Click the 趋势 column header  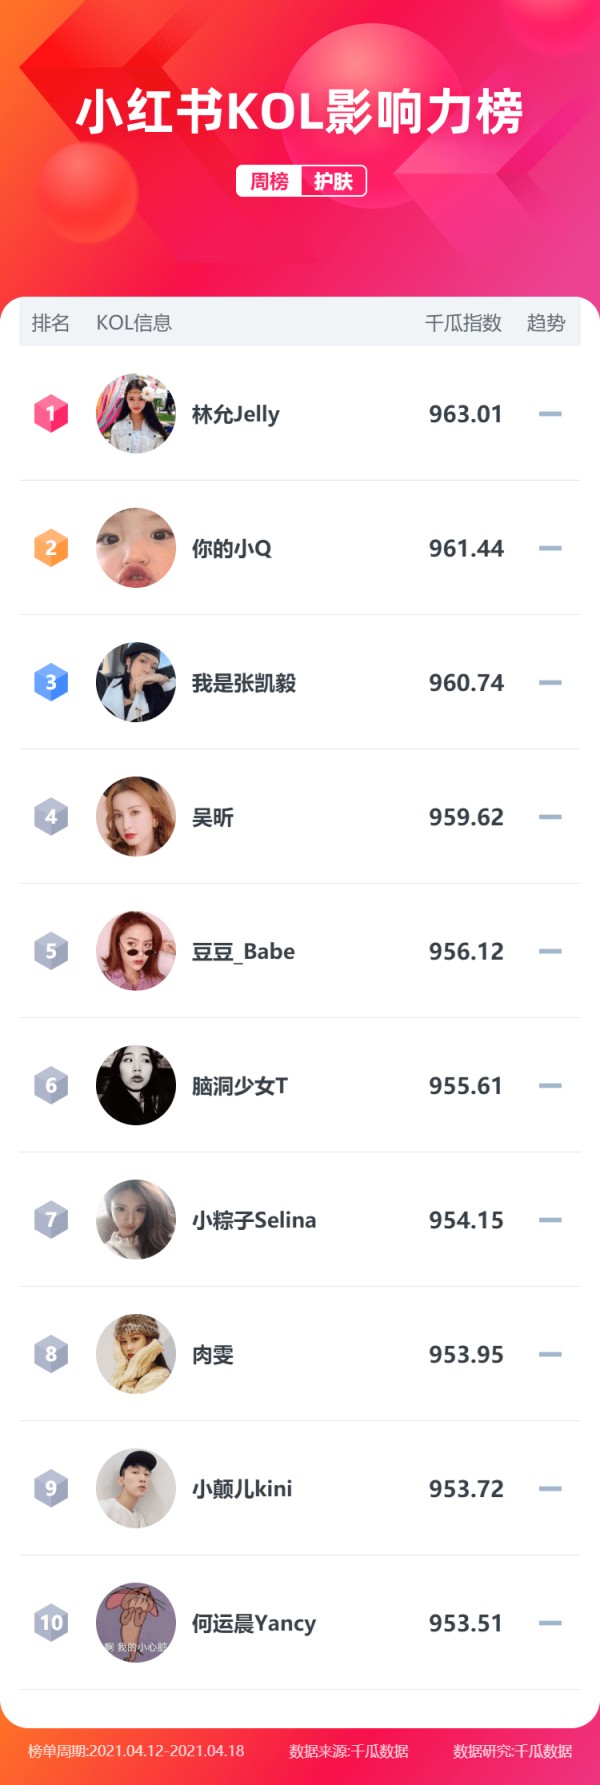click(x=546, y=323)
